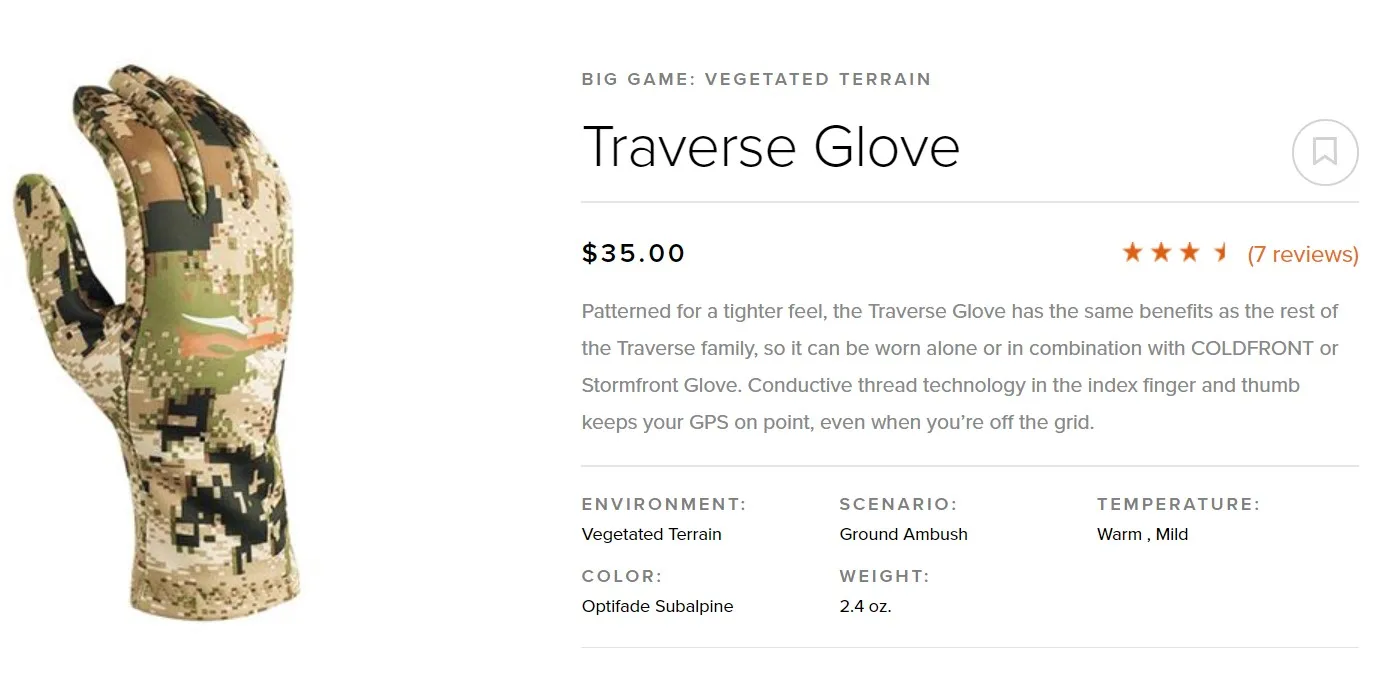Click the SCENARIO heading label
The height and width of the screenshot is (677, 1398).
point(899,504)
